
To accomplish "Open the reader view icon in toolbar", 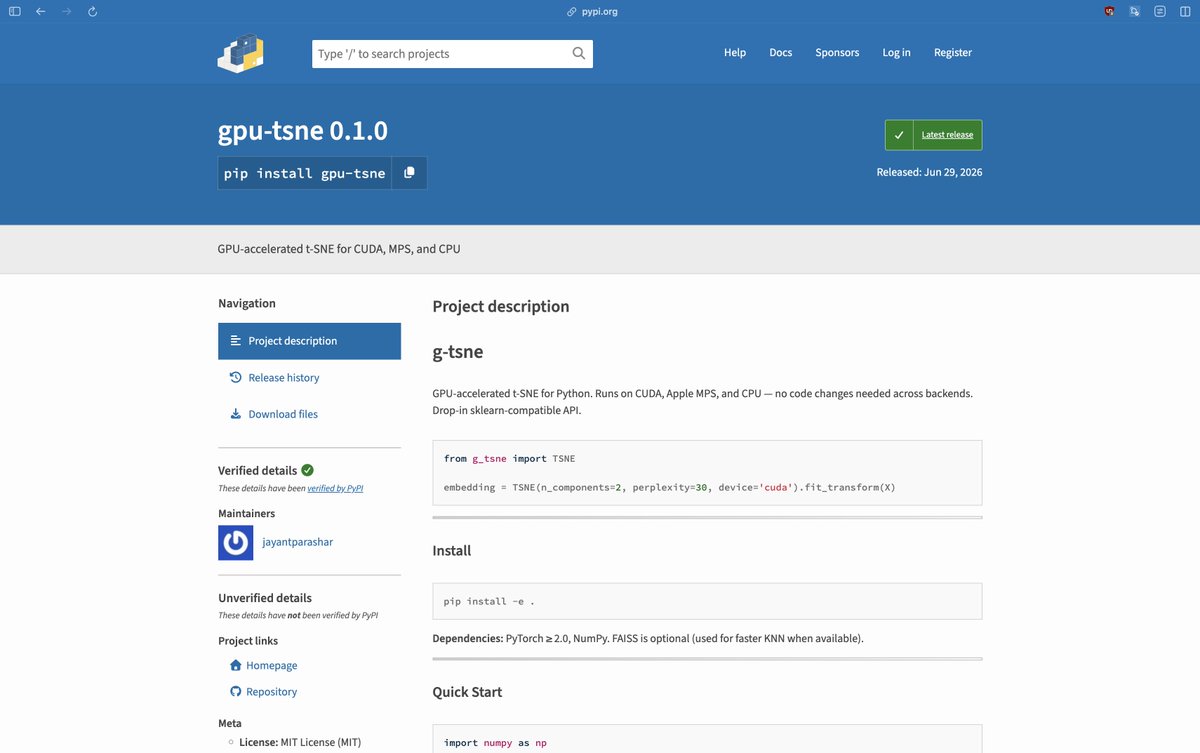I will coord(1160,12).
